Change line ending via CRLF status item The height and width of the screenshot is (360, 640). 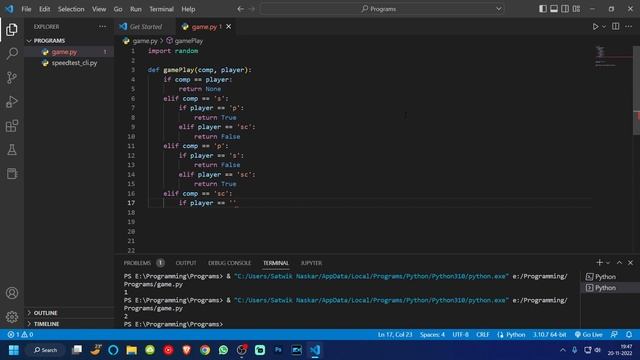[482, 335]
